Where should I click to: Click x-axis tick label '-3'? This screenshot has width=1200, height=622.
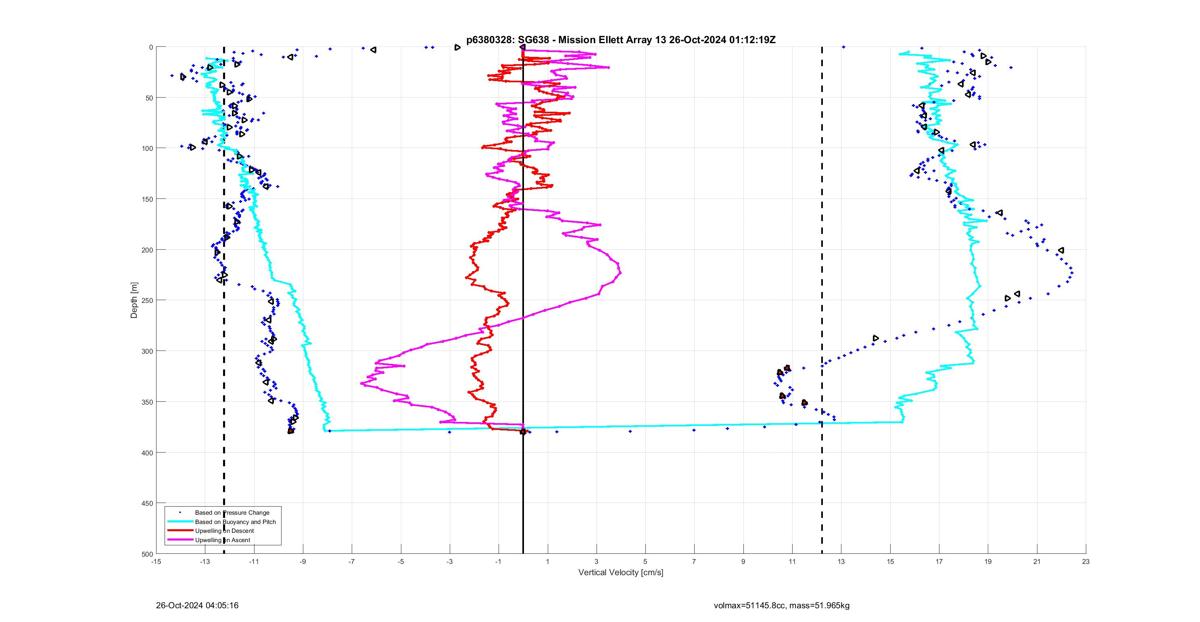click(x=450, y=561)
